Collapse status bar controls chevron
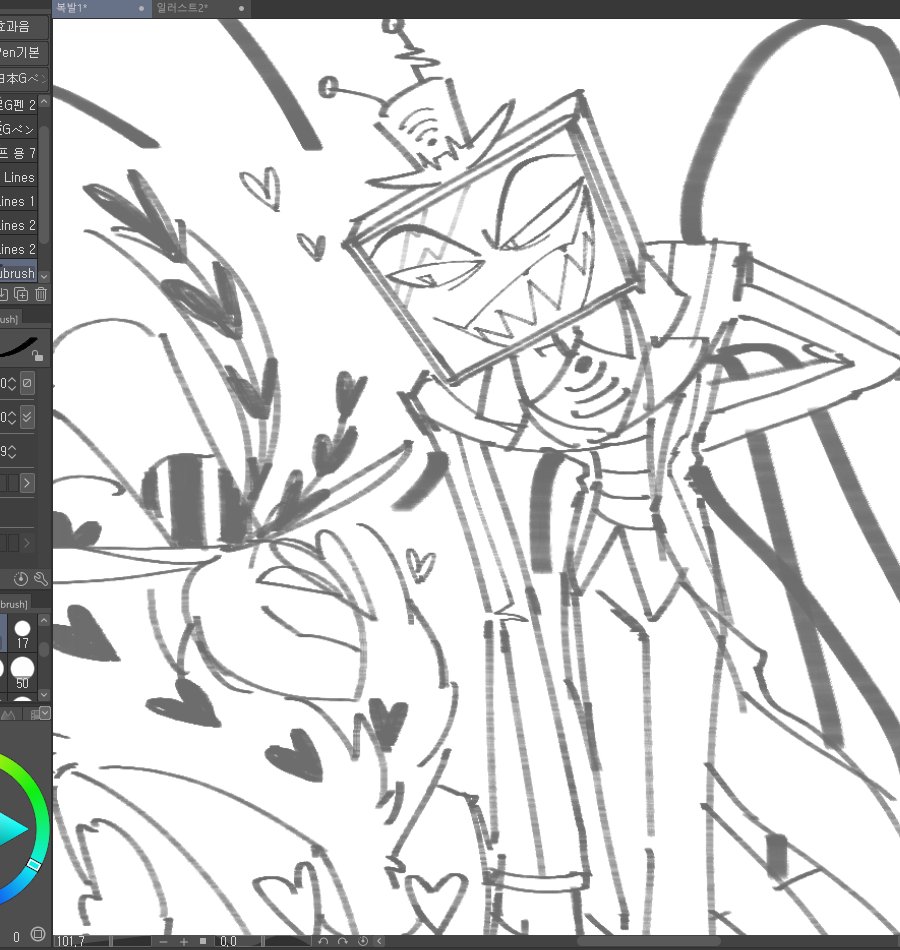Viewport: 900px width, 950px height. tap(379, 941)
